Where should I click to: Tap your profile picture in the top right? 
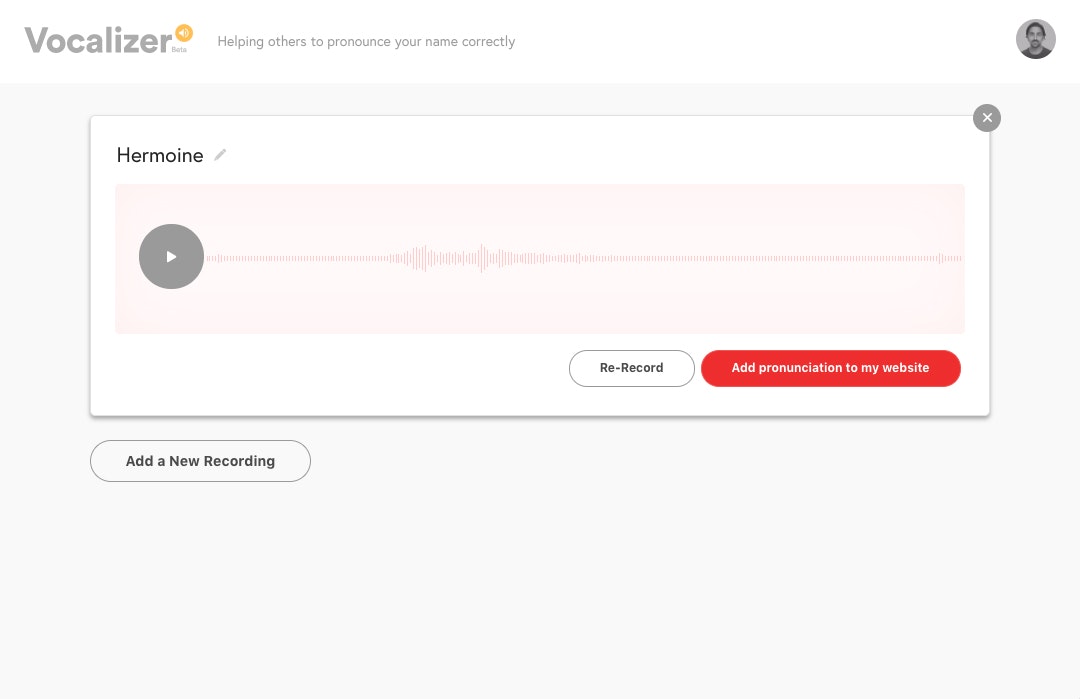(1036, 39)
